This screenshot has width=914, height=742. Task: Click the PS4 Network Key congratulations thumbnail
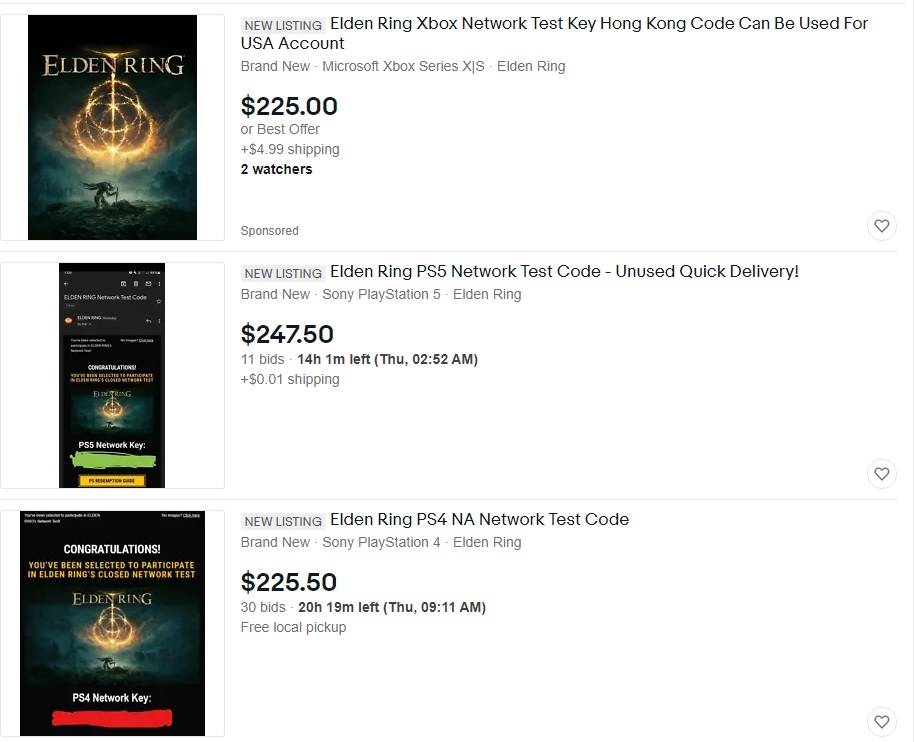coord(112,623)
